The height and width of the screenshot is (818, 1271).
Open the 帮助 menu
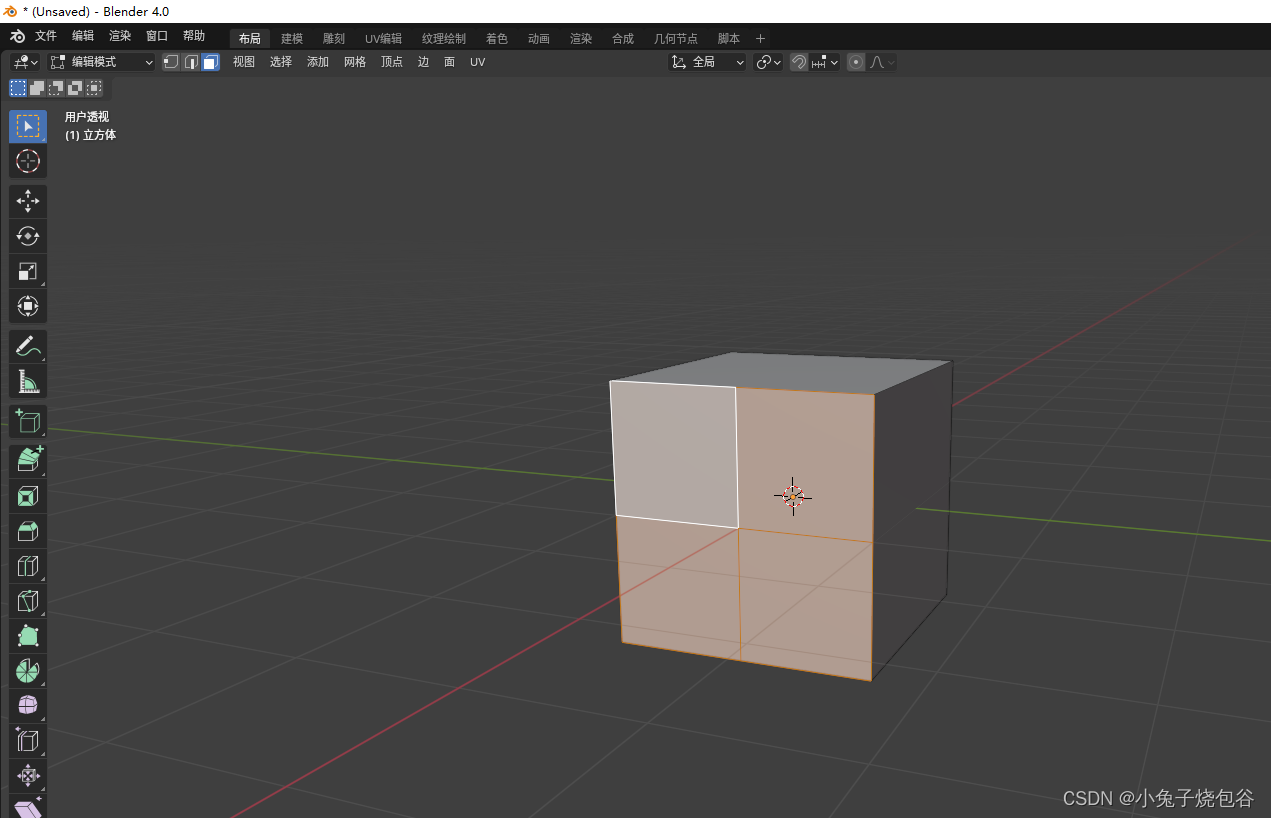coord(194,36)
